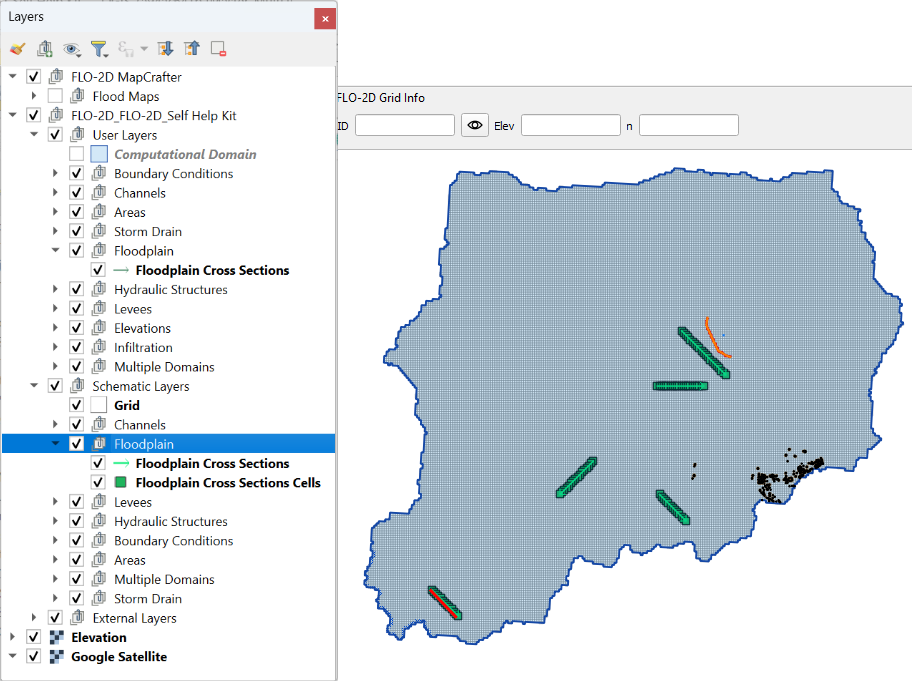This screenshot has width=912, height=681.
Task: Click the Add Group toolbar icon
Action: (44, 48)
